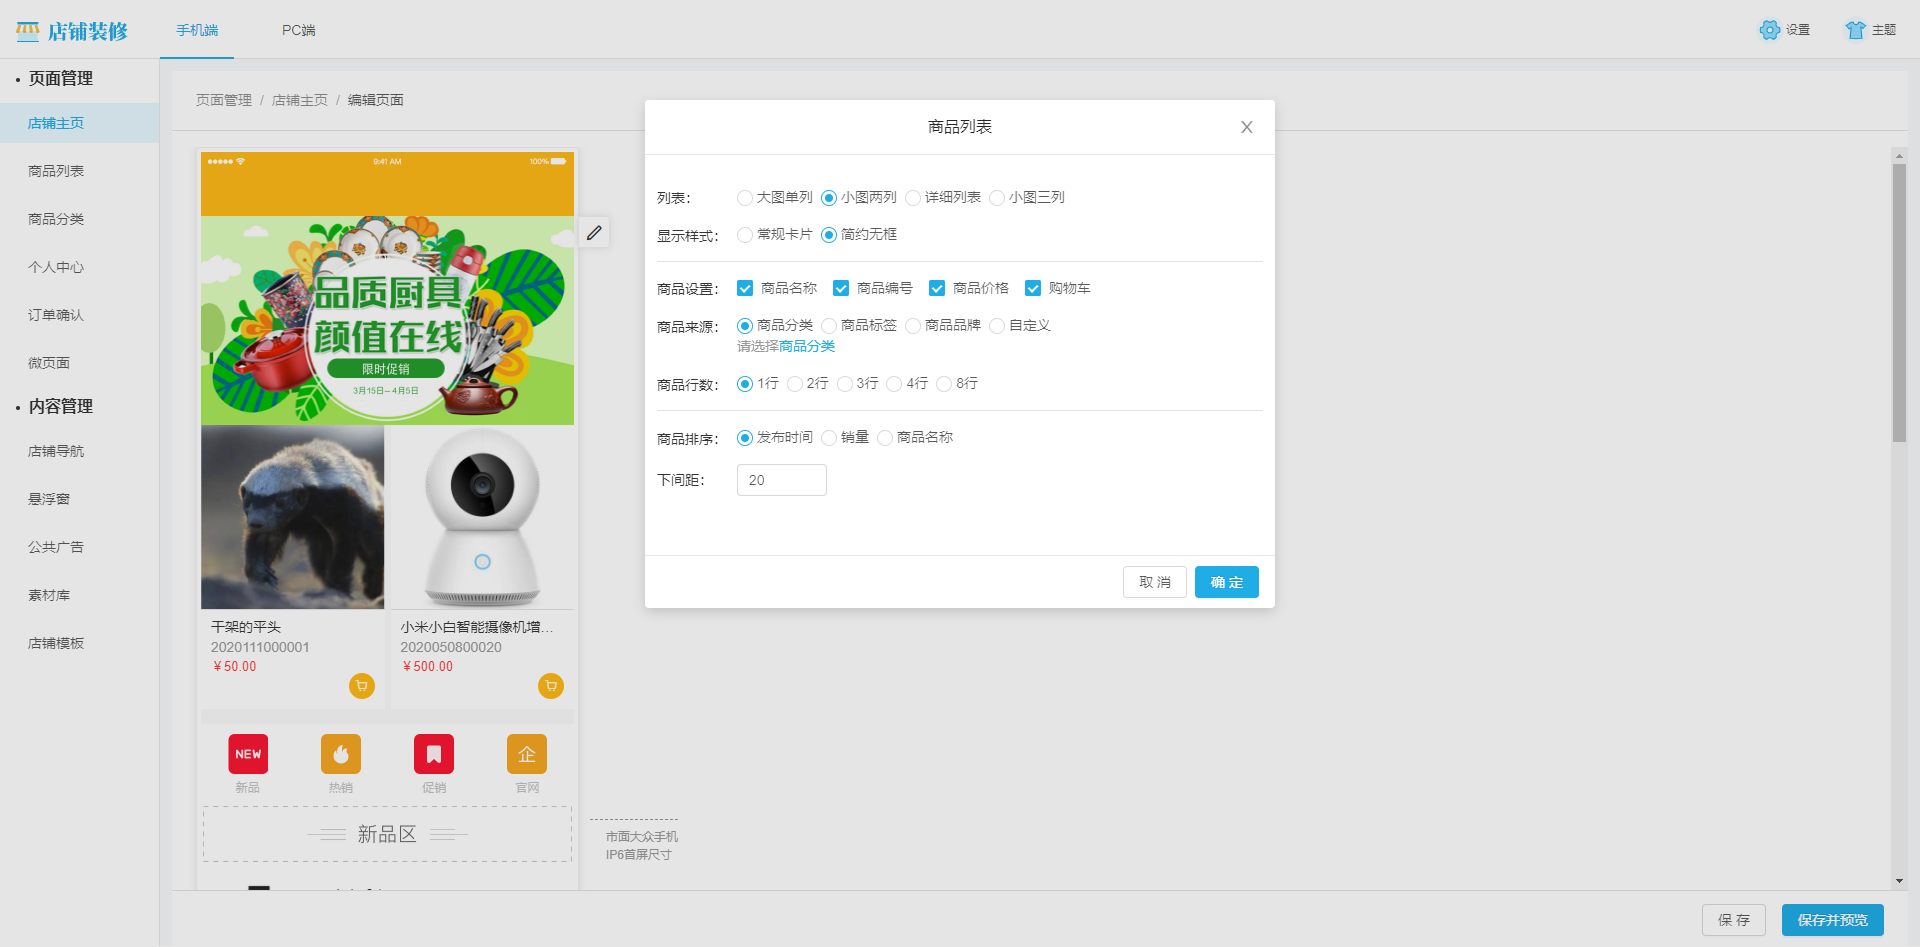Switch to the PC端 tab
The height and width of the screenshot is (947, 1920).
(297, 31)
